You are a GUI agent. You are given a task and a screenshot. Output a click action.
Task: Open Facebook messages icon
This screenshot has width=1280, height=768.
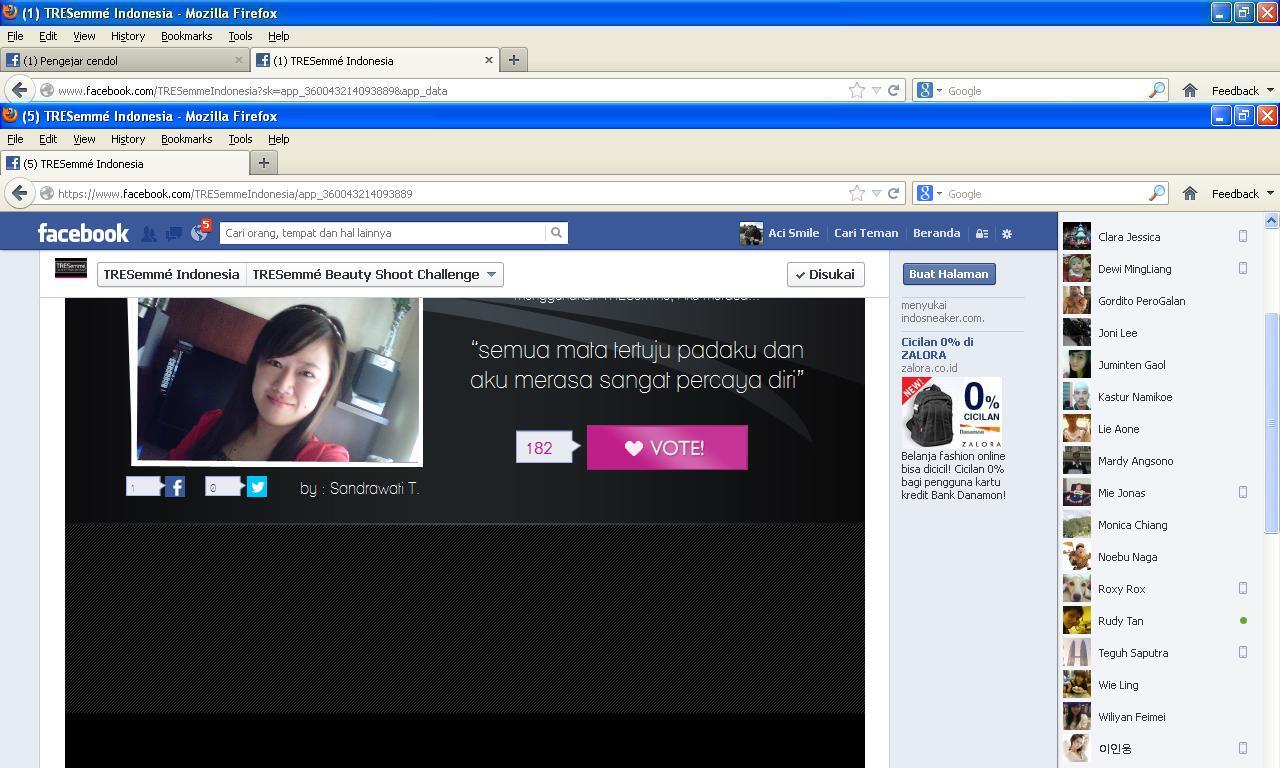174,233
